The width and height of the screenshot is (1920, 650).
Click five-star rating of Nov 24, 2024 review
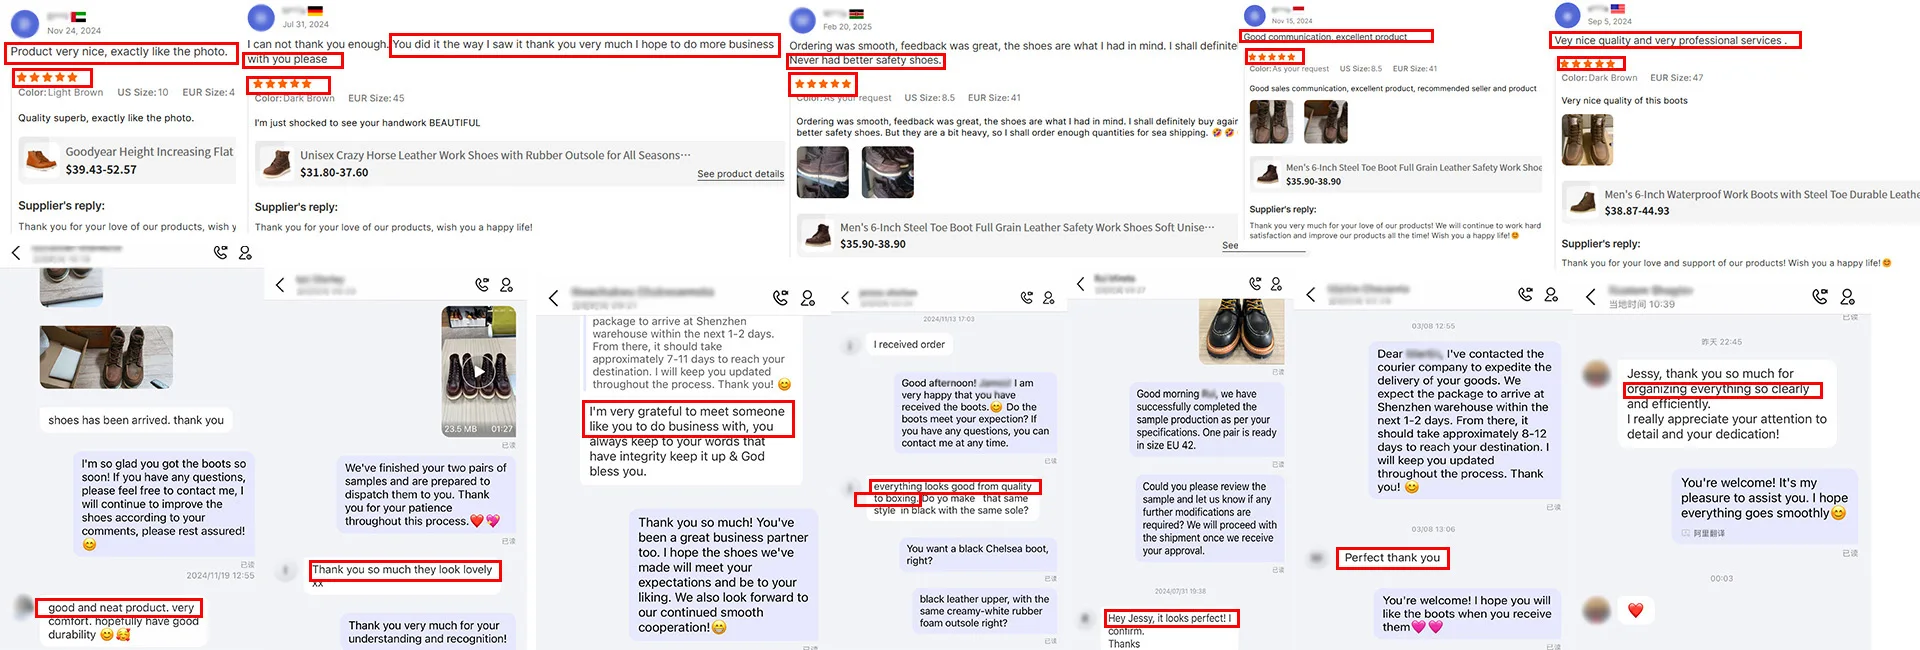click(x=47, y=77)
